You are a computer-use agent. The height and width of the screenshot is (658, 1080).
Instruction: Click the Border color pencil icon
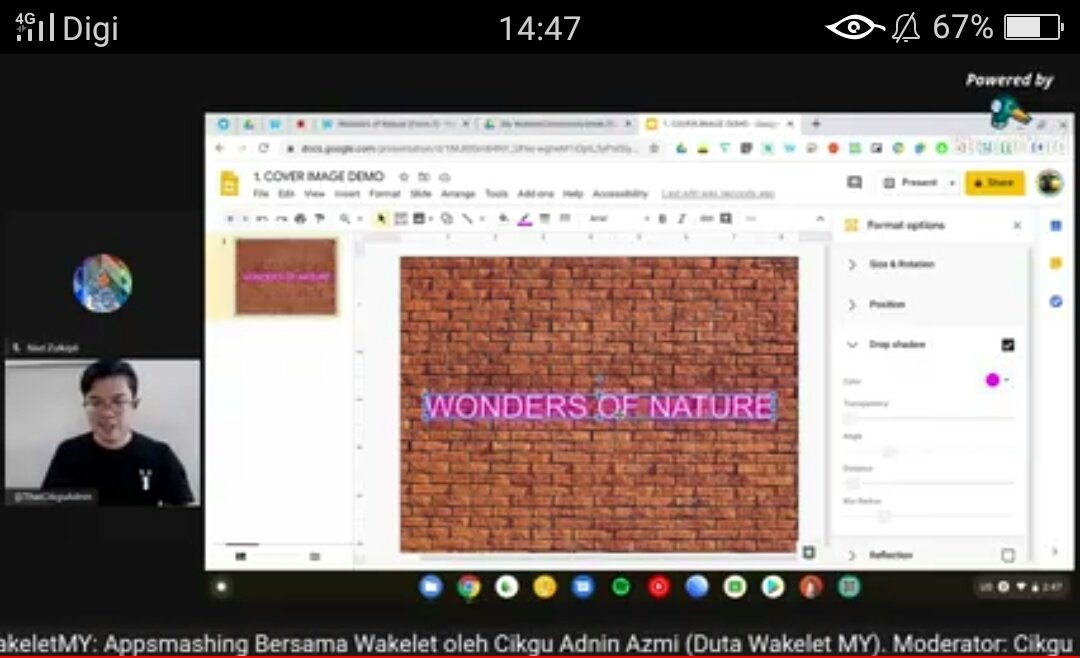[x=524, y=219]
